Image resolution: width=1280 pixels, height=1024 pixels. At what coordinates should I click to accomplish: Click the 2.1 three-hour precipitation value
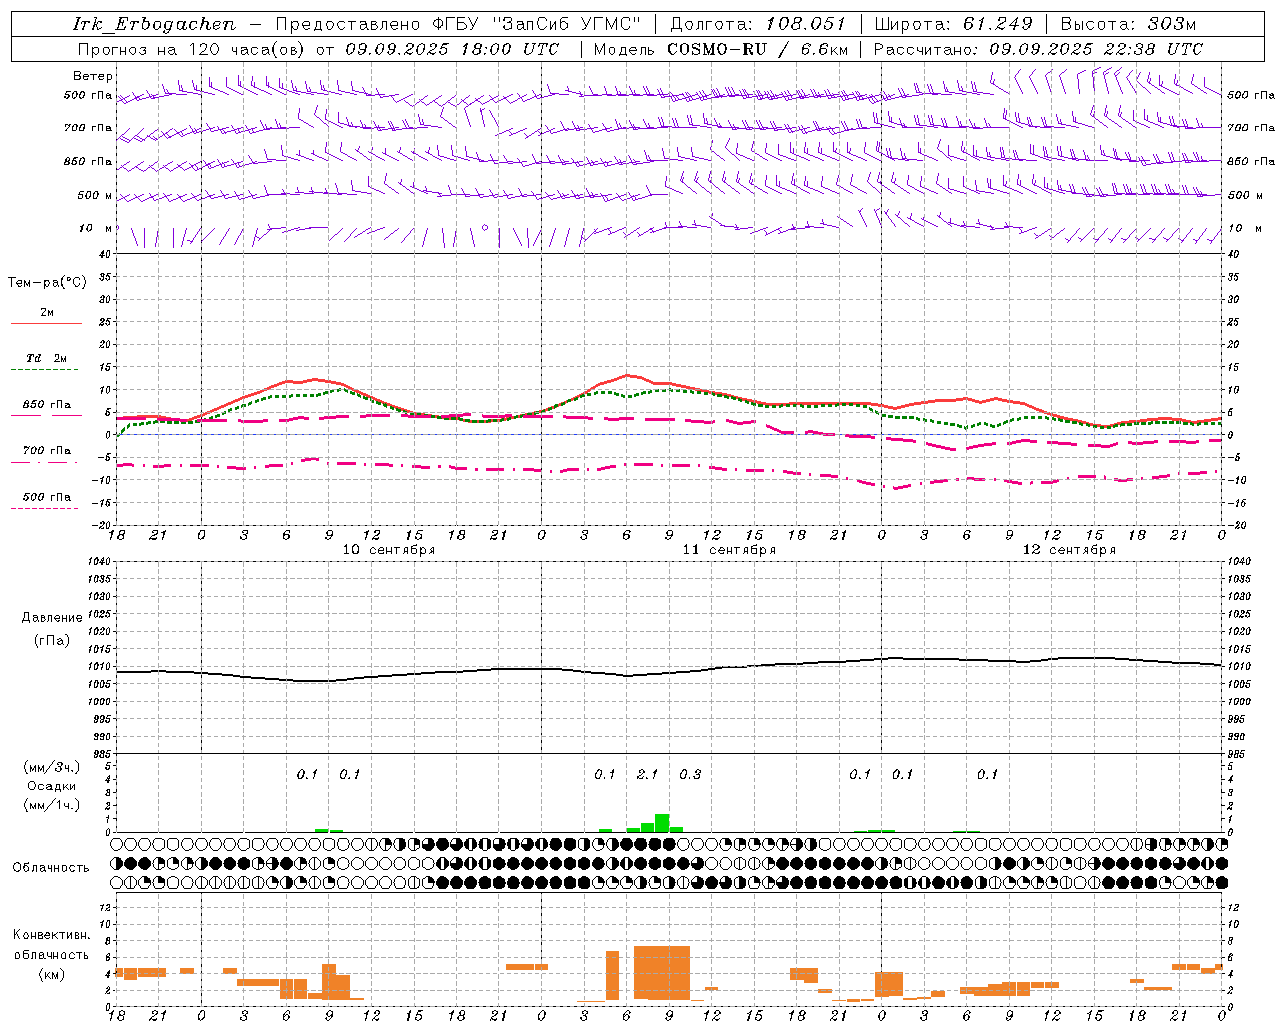(x=647, y=774)
